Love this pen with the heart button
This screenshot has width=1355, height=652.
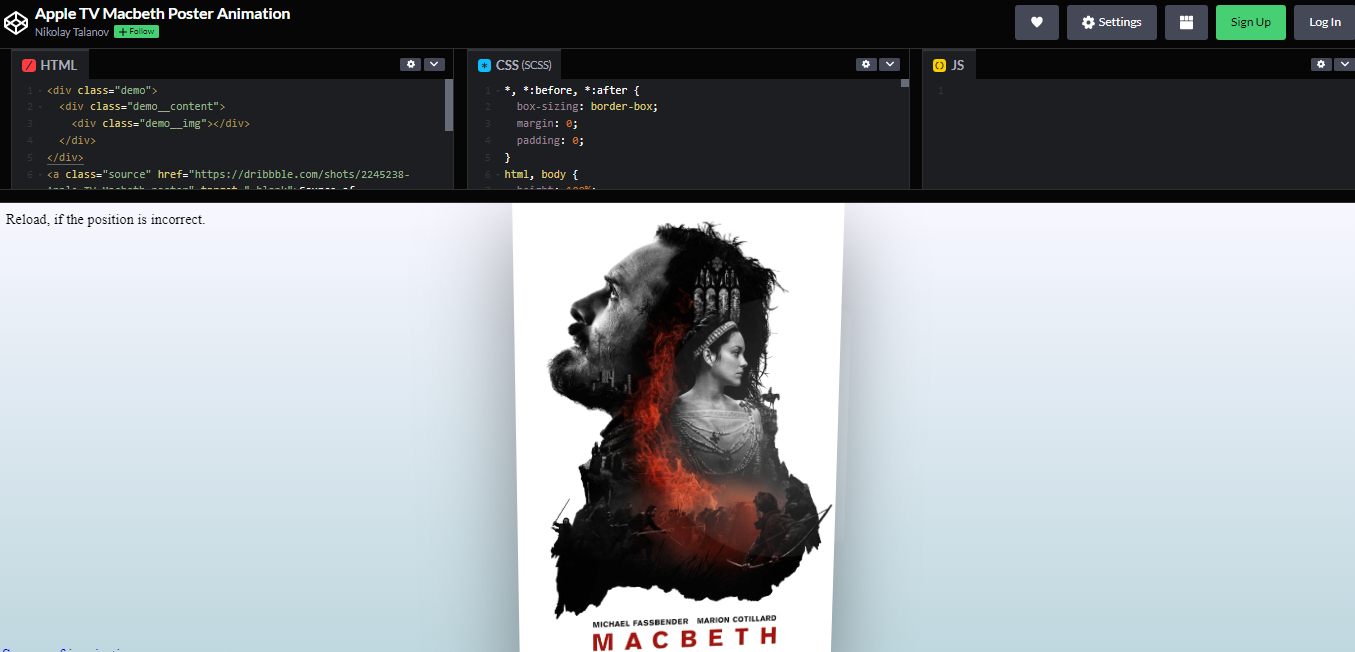pyautogui.click(x=1037, y=22)
